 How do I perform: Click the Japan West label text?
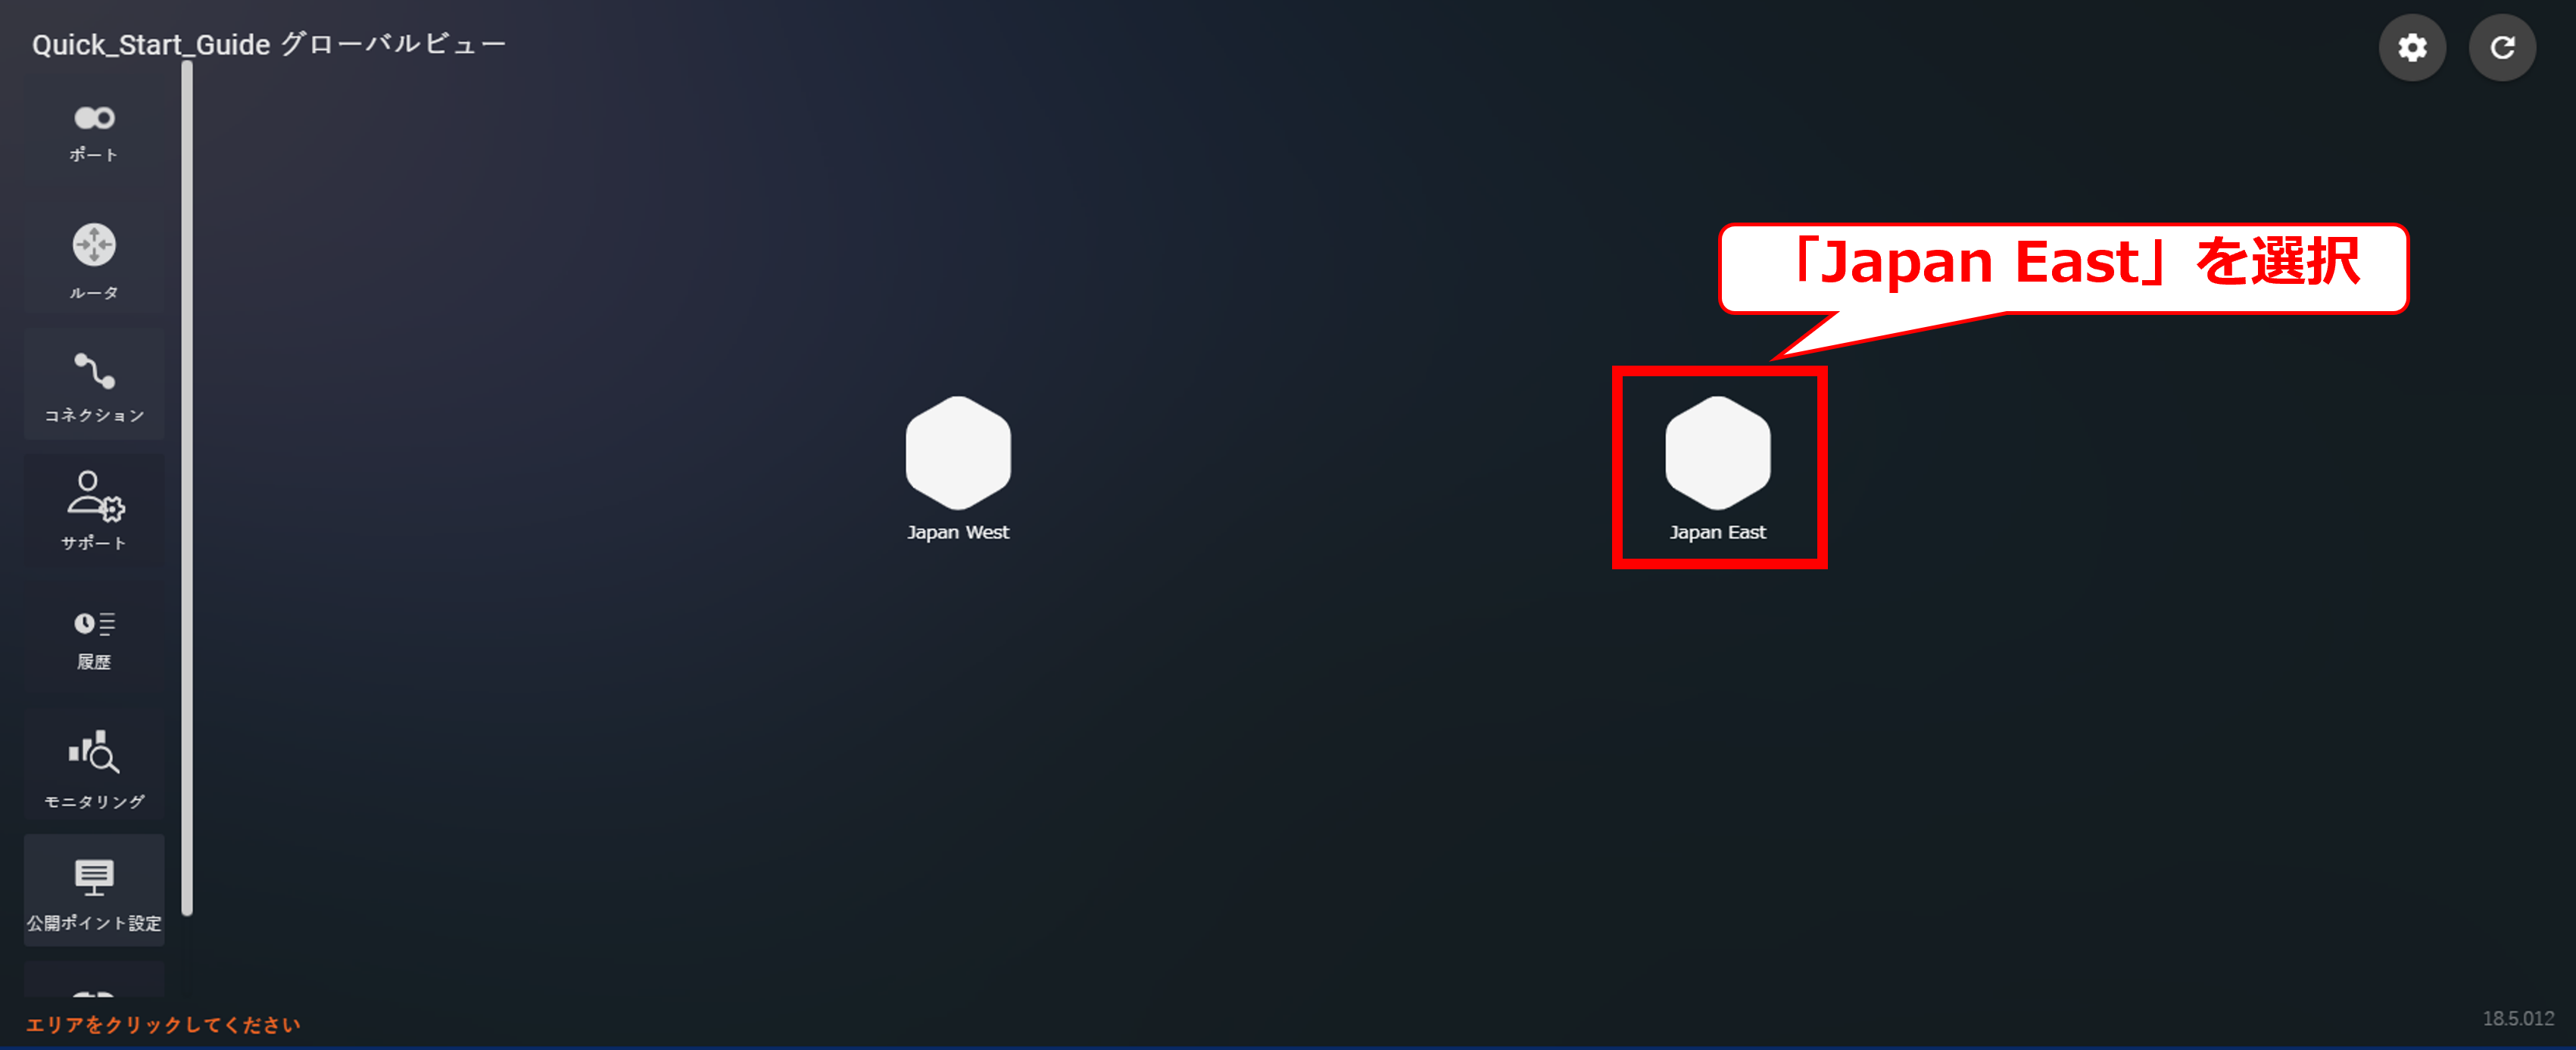tap(957, 532)
